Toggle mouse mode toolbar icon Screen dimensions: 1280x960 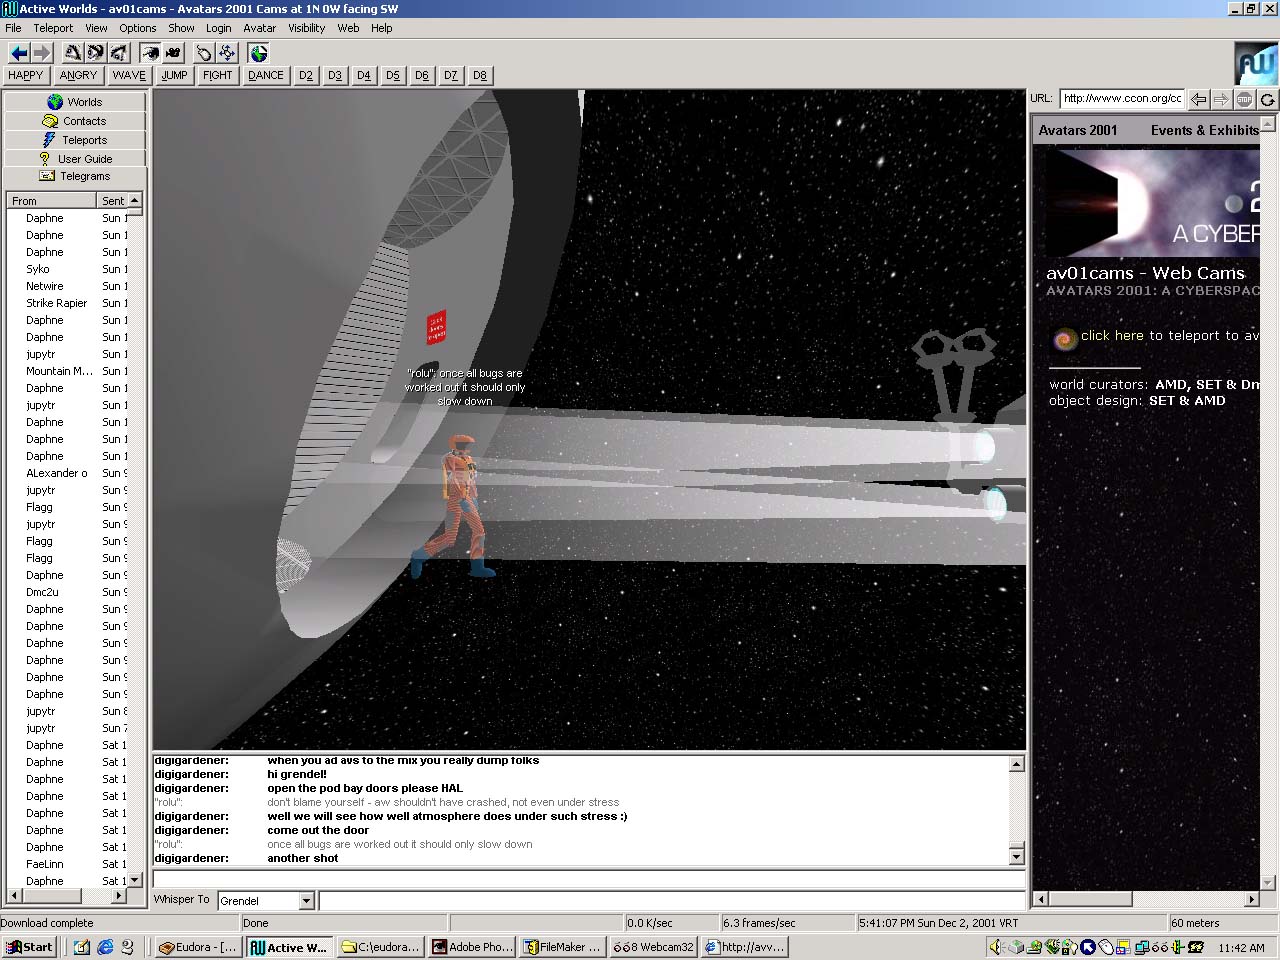[203, 53]
